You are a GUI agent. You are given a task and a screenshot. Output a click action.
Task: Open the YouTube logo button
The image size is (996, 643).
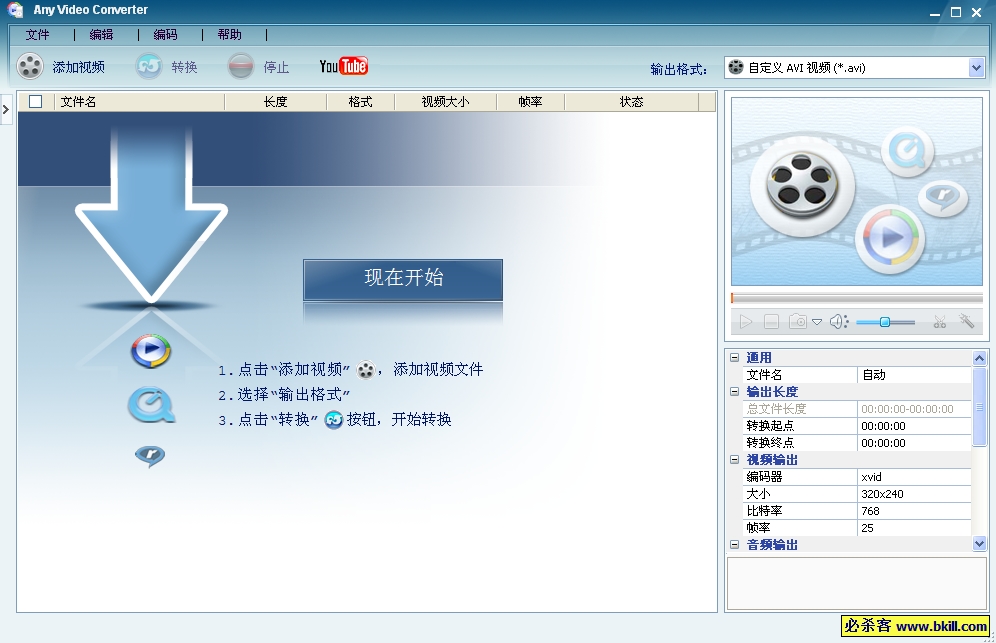click(343, 67)
